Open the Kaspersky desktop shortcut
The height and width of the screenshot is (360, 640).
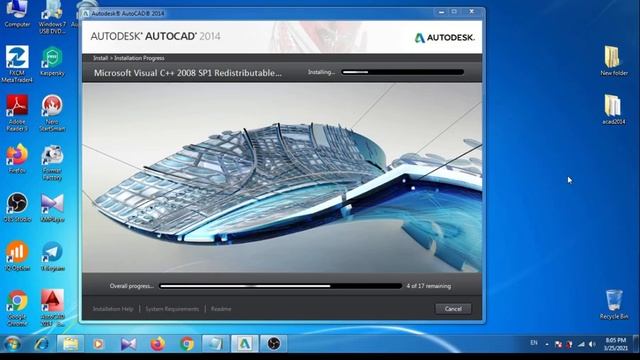coord(52,62)
